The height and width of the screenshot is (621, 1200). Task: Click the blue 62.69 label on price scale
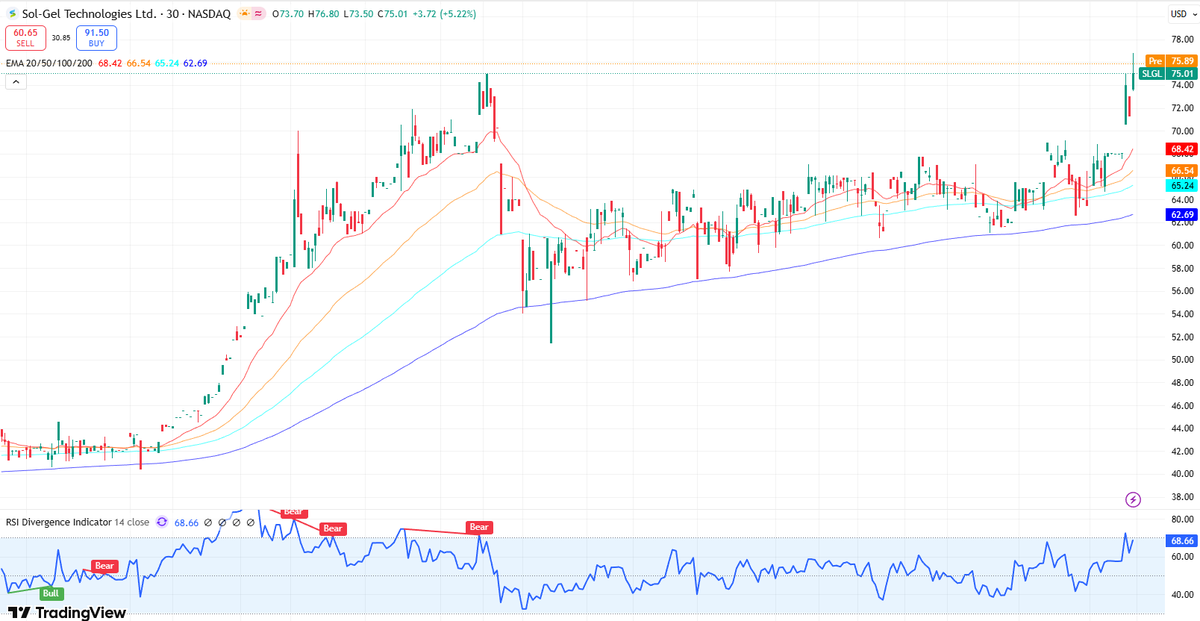1180,215
